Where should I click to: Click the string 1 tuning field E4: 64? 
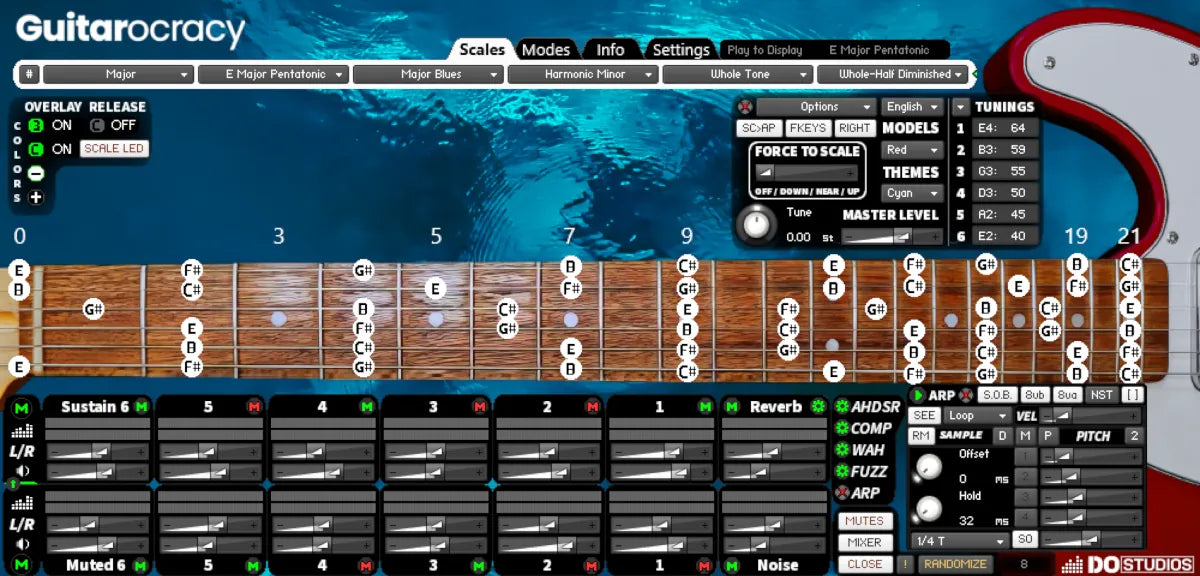(x=1005, y=128)
